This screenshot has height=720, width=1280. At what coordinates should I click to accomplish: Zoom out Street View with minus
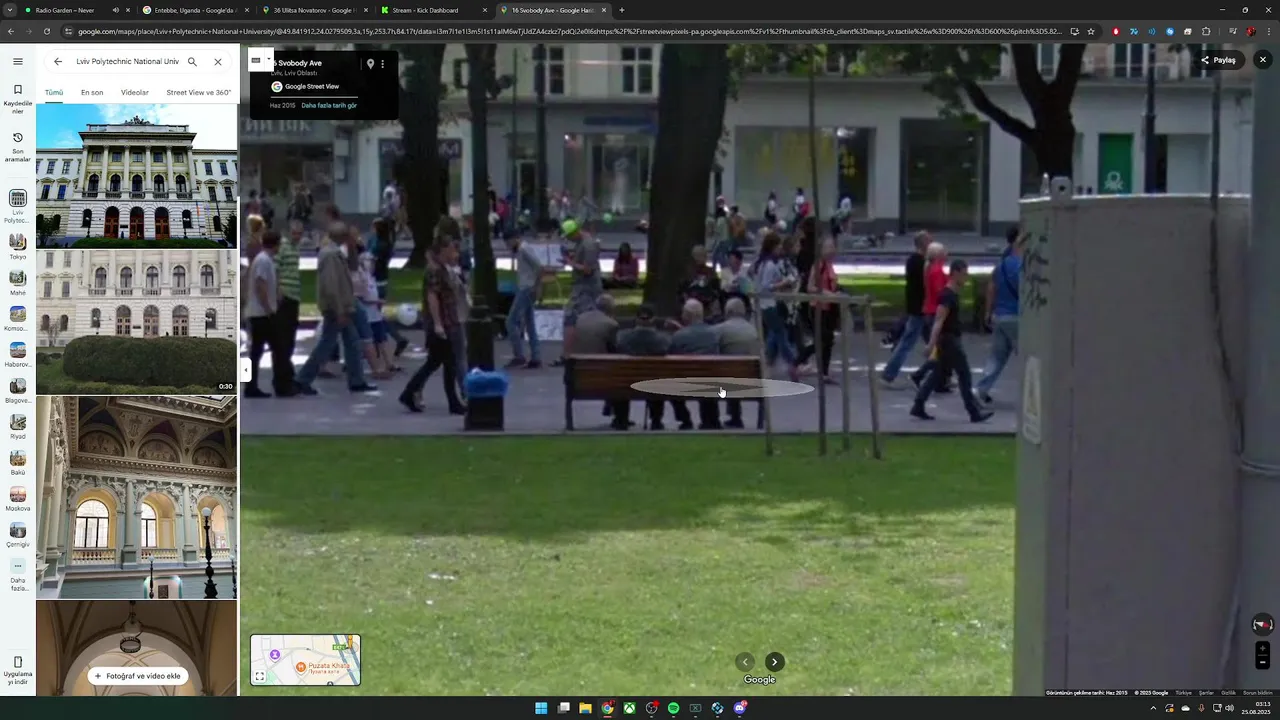click(x=1263, y=662)
